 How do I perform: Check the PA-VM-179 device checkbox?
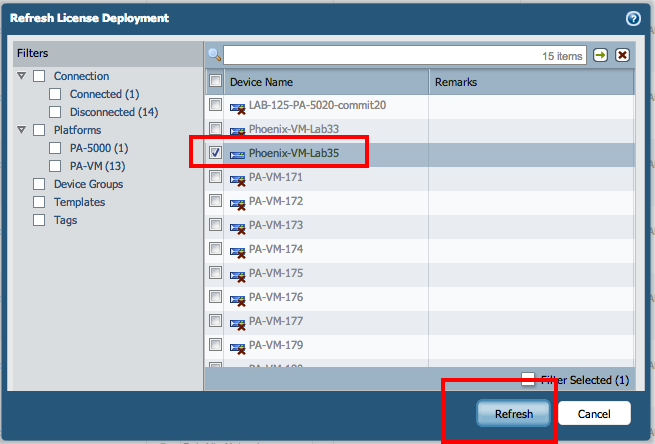216,345
